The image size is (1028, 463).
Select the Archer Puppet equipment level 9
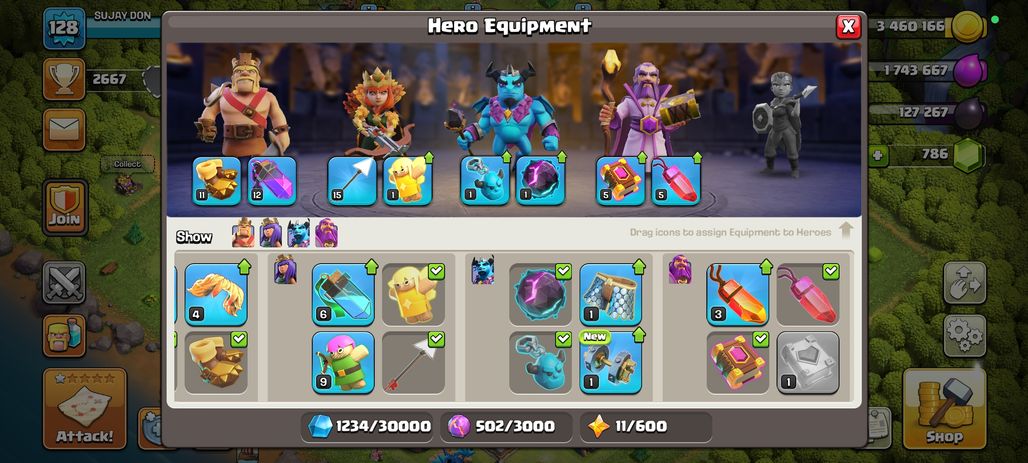click(343, 362)
